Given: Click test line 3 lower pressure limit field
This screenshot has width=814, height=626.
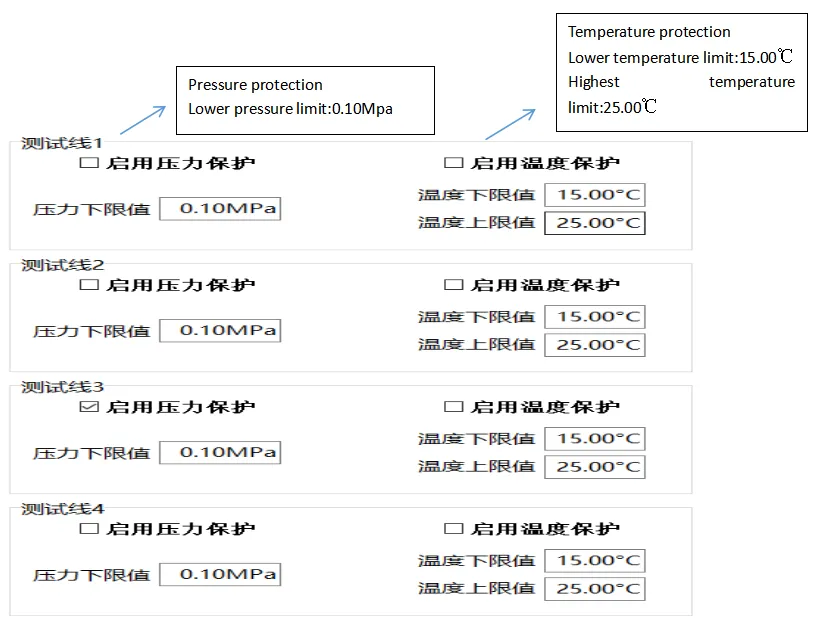Looking at the screenshot, I should [x=220, y=453].
